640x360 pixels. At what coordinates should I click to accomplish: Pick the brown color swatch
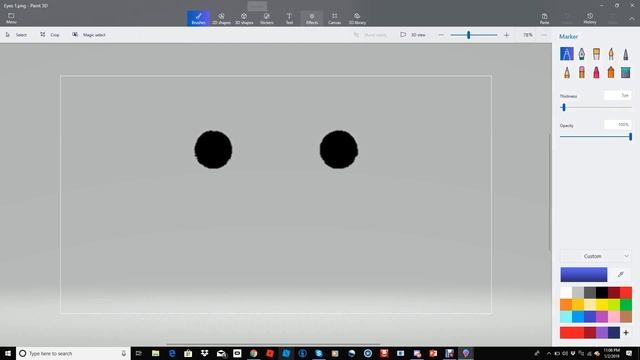(626, 316)
